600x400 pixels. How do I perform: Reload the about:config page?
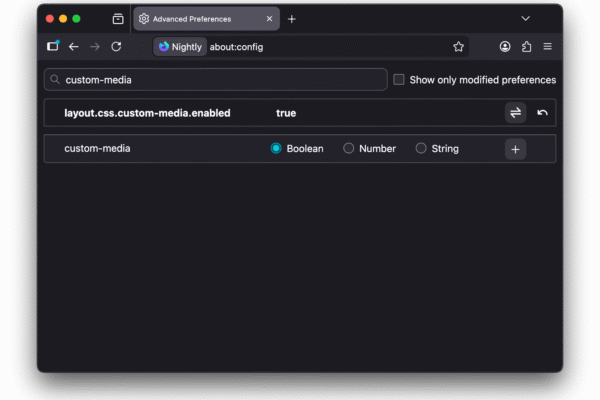click(116, 47)
